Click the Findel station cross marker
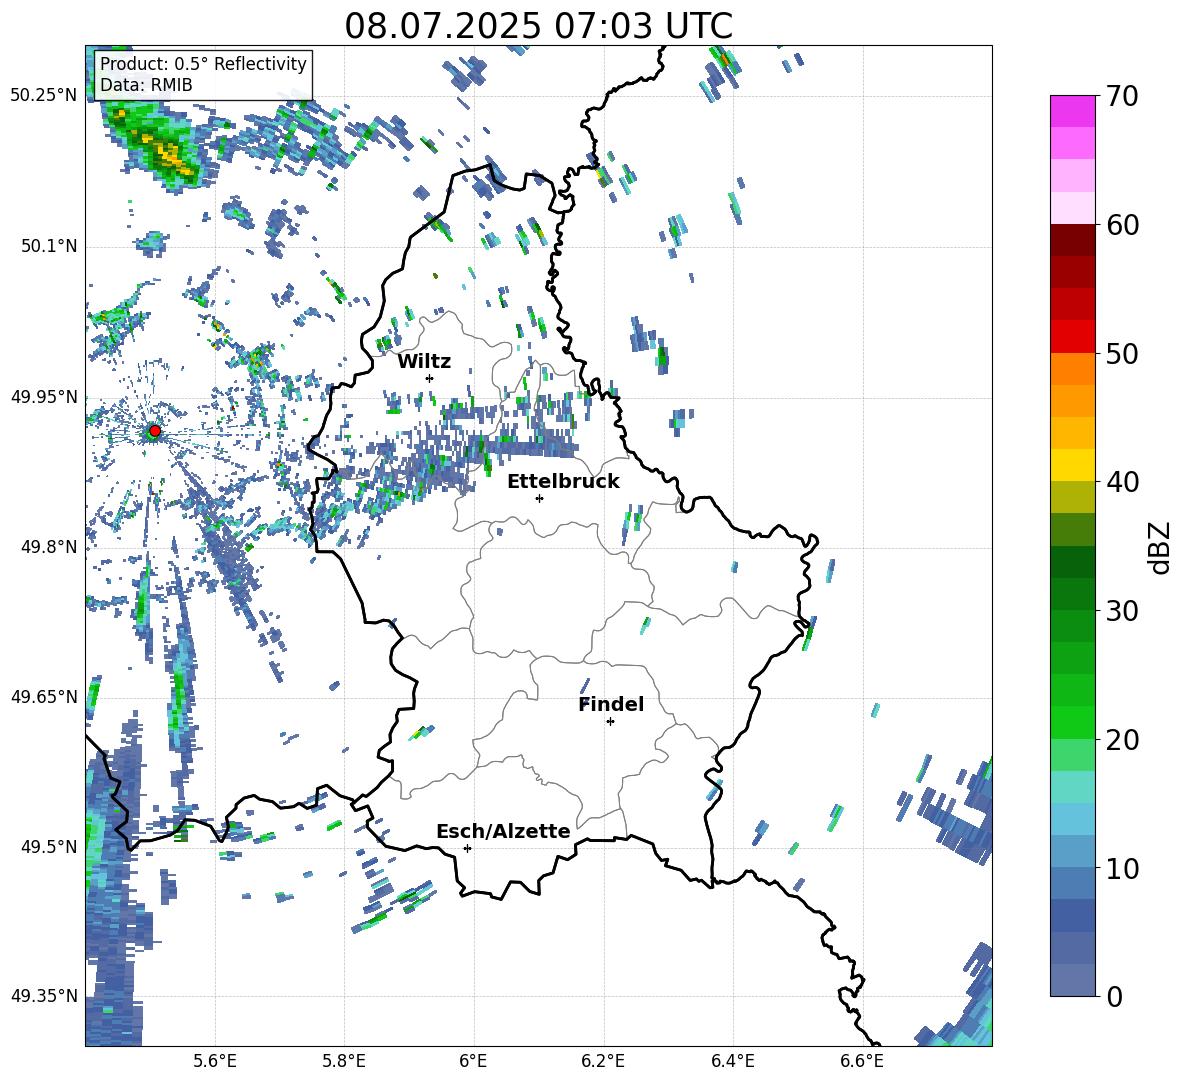The width and height of the screenshot is (1184, 1081). 610,722
